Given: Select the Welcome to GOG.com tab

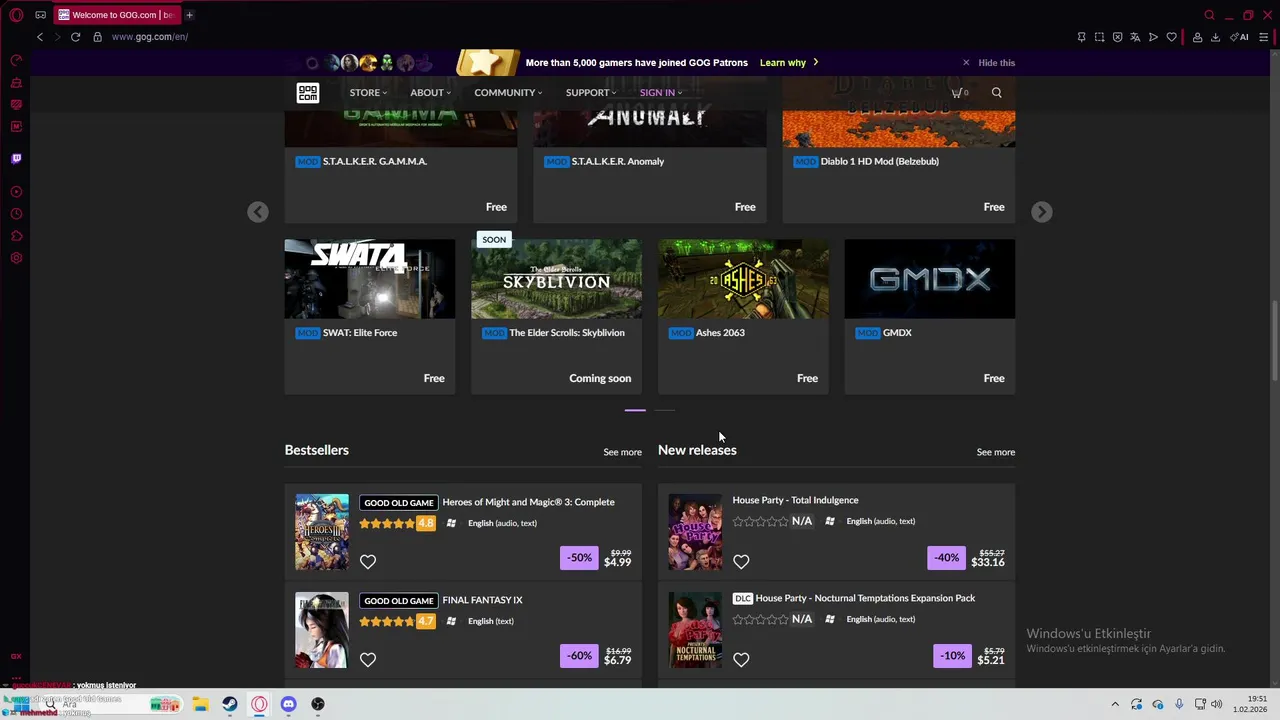Looking at the screenshot, I should 115,15.
